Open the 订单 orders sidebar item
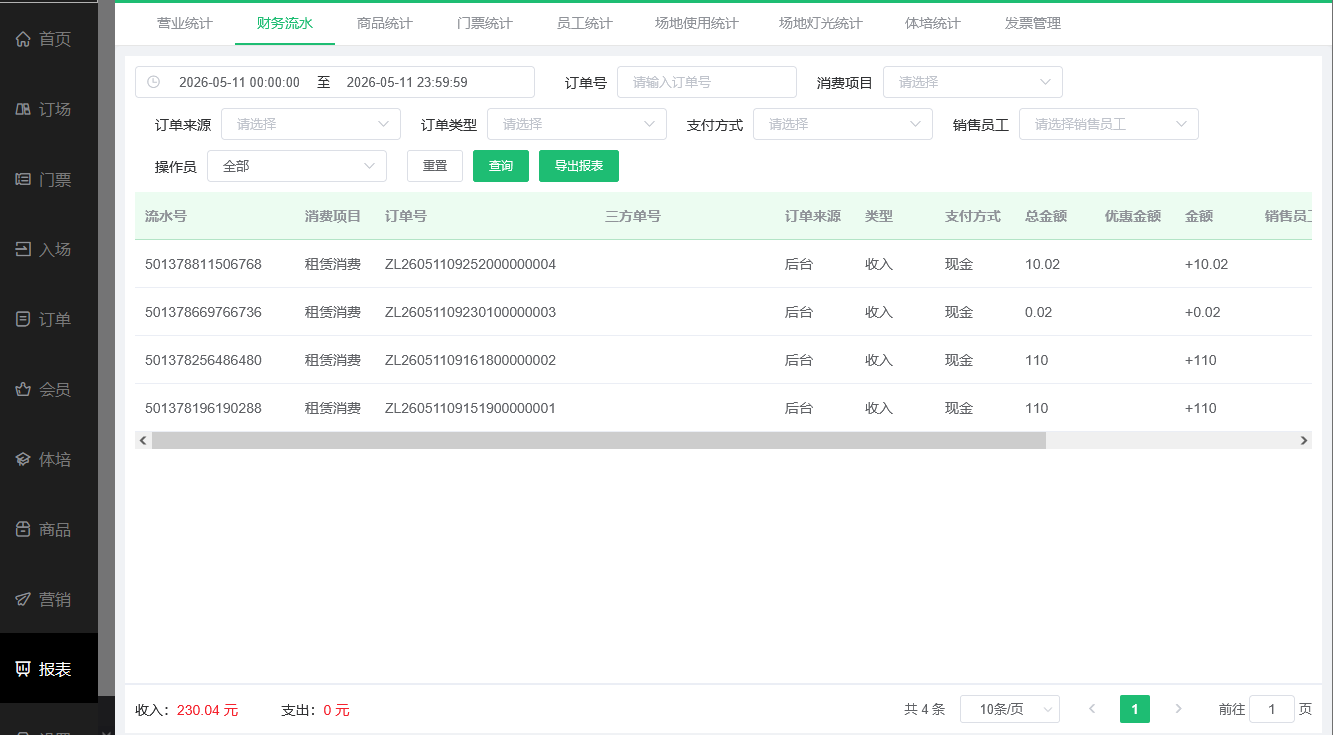Viewport: 1333px width, 735px height. [49, 320]
